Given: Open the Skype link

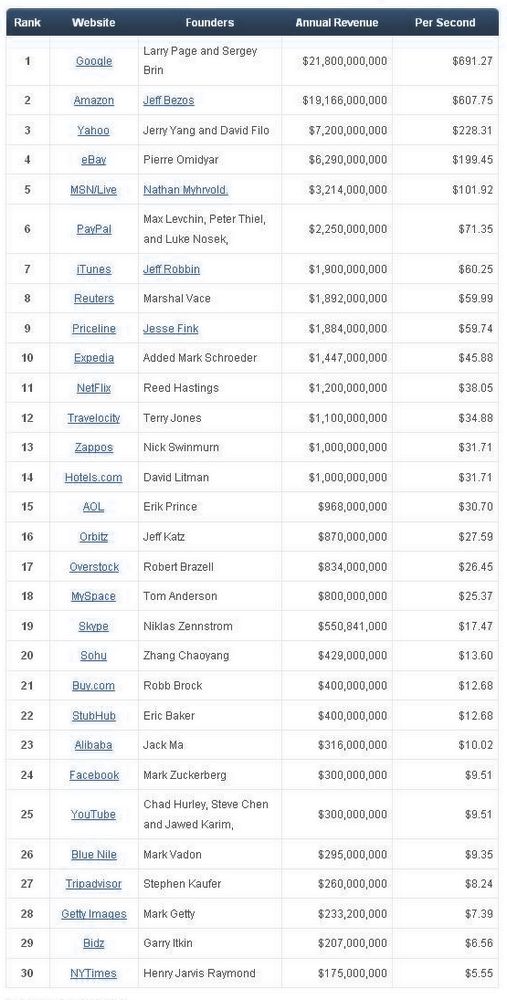Looking at the screenshot, I should pos(94,626).
